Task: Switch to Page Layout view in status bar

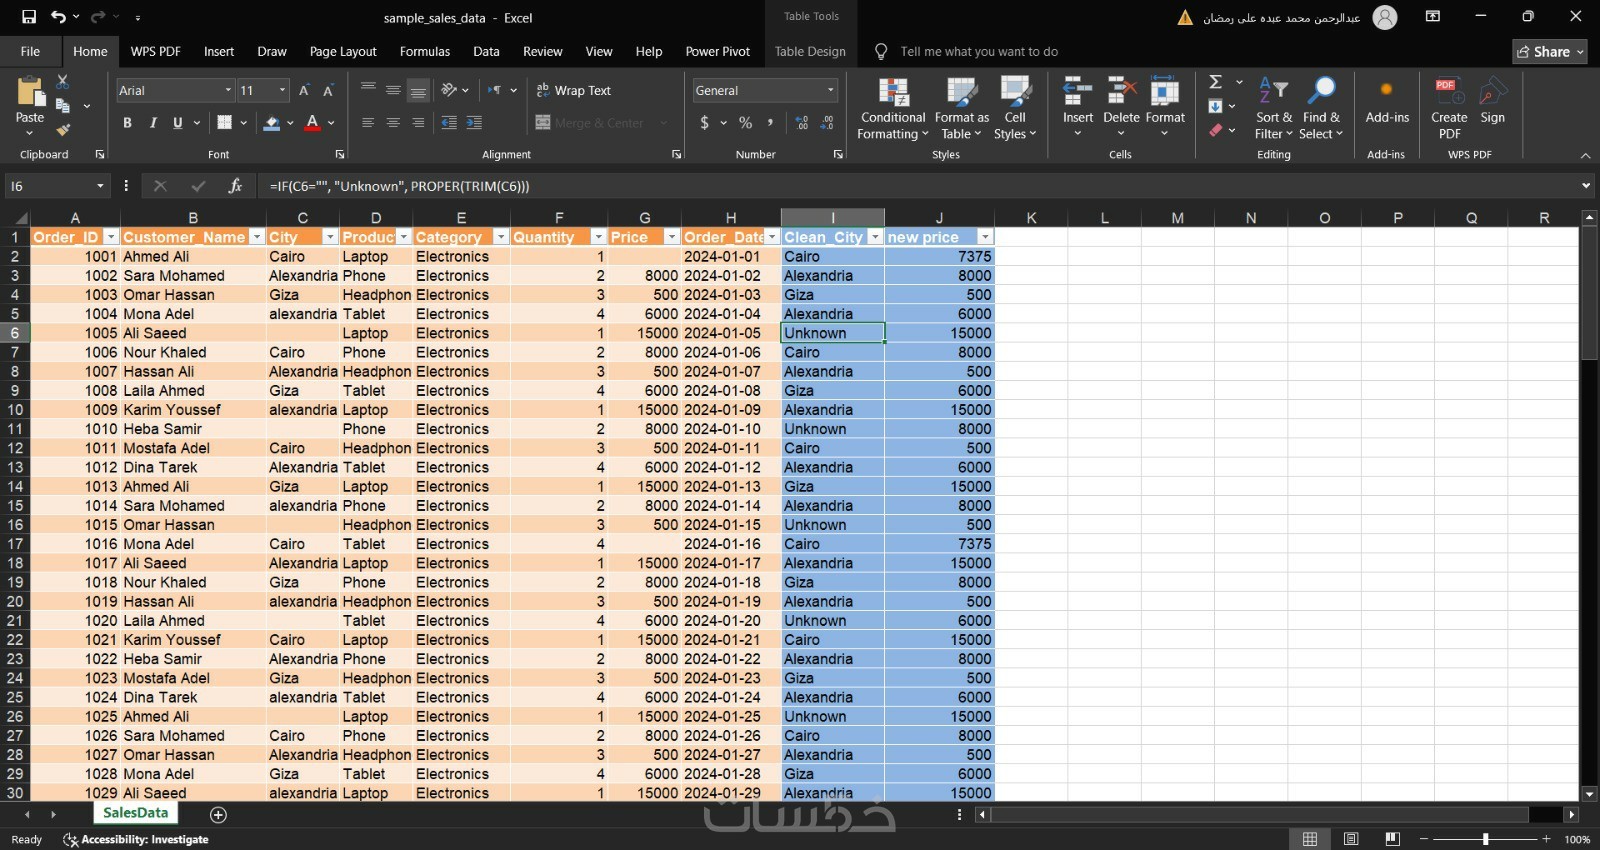Action: coord(1351,839)
